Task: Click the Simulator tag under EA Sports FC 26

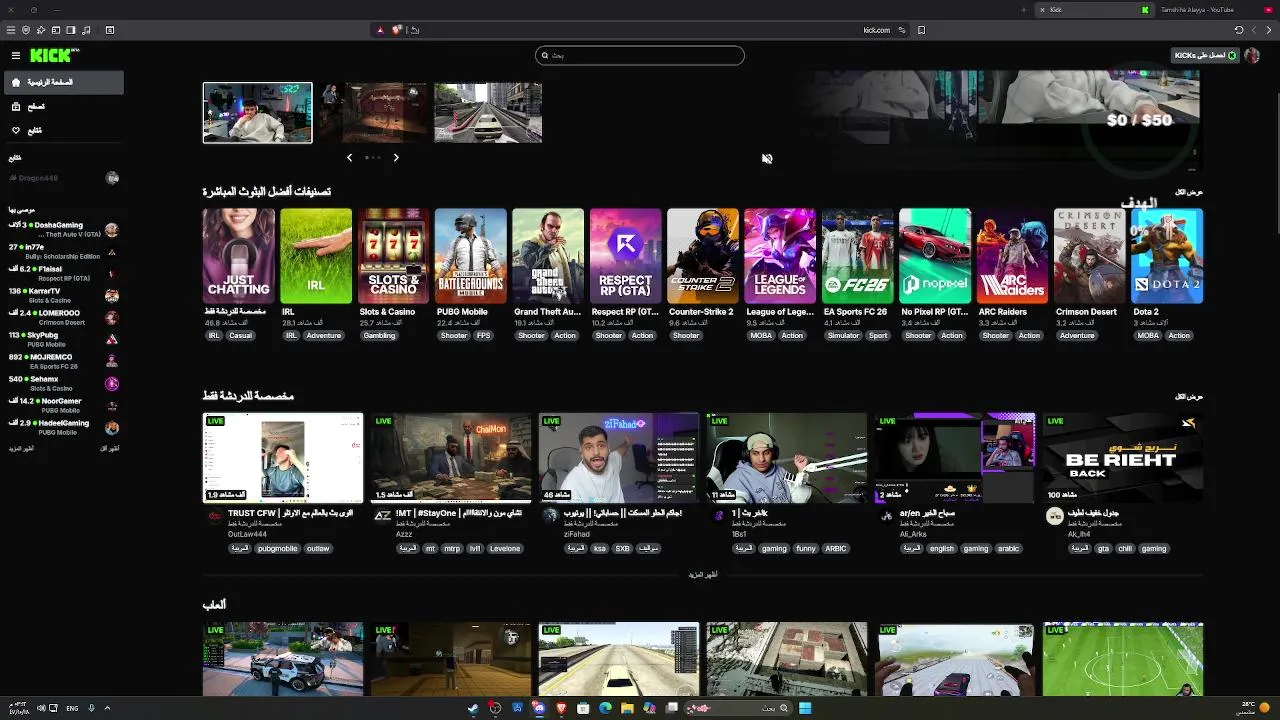Action: coord(843,336)
